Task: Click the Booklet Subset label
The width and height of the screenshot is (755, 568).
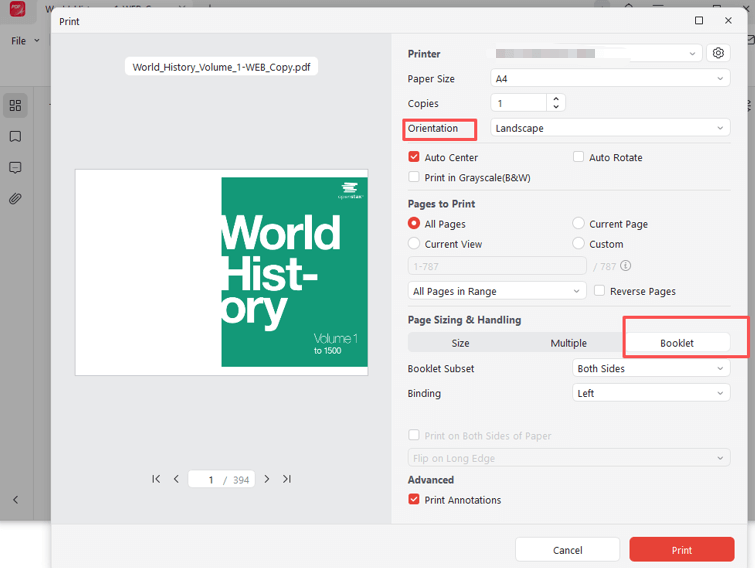Action: (441, 368)
